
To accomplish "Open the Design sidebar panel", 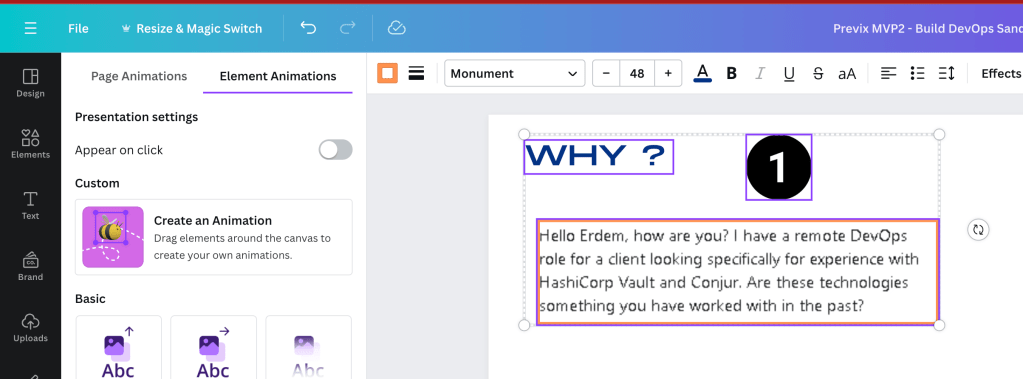I will tap(30, 83).
